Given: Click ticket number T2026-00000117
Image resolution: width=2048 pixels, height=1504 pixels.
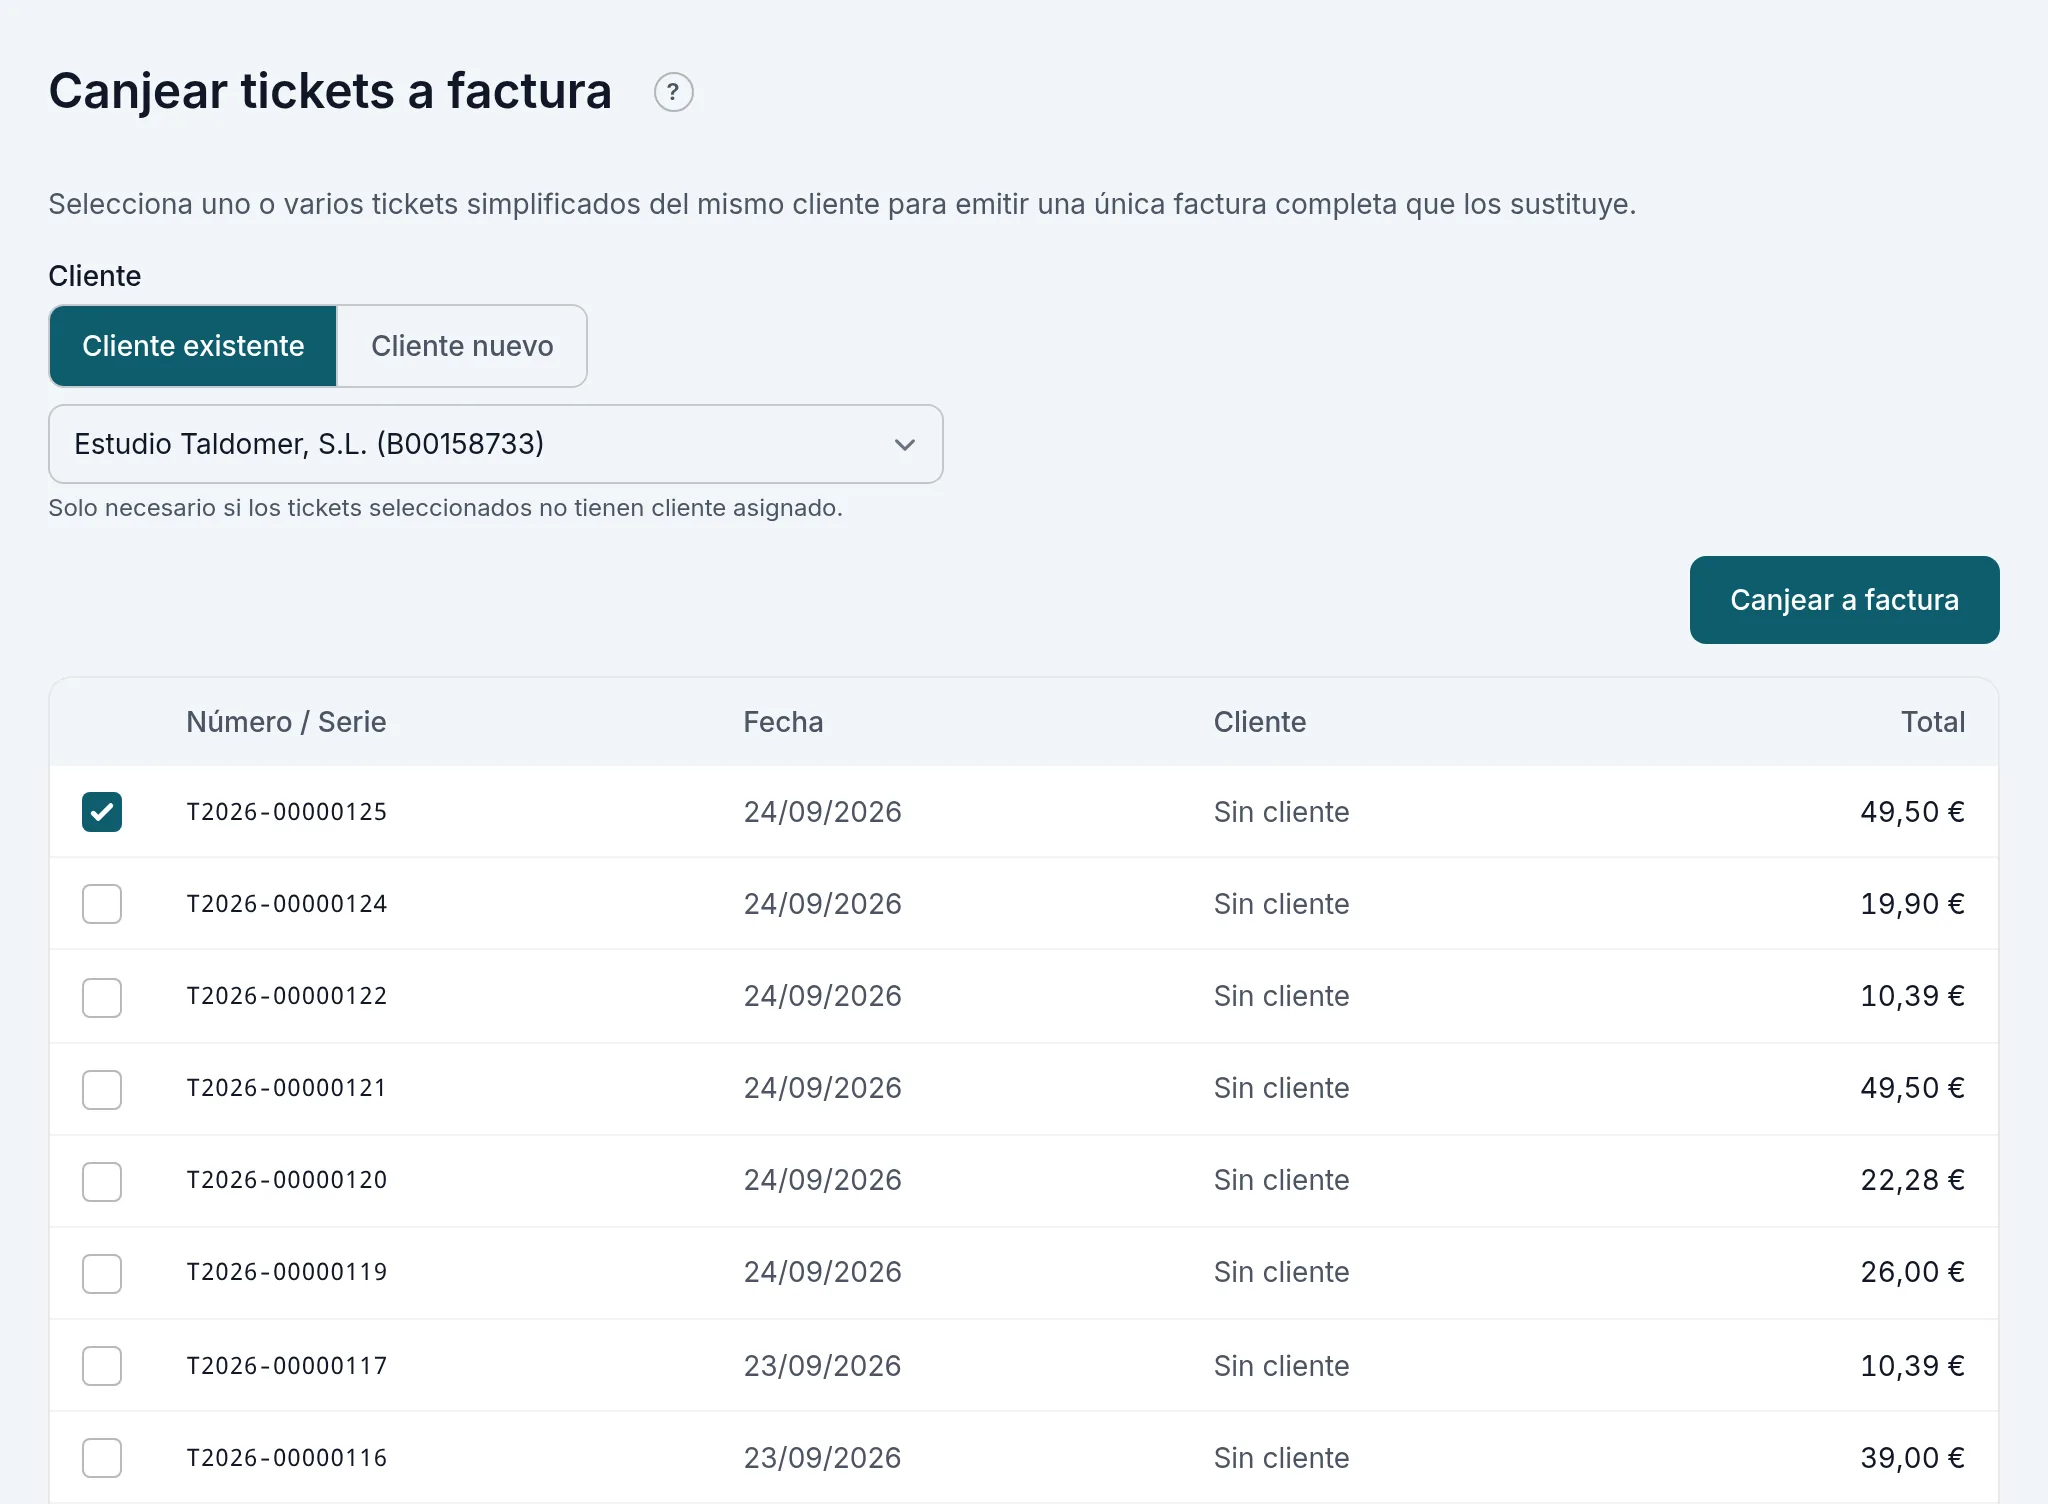Looking at the screenshot, I should pyautogui.click(x=286, y=1366).
